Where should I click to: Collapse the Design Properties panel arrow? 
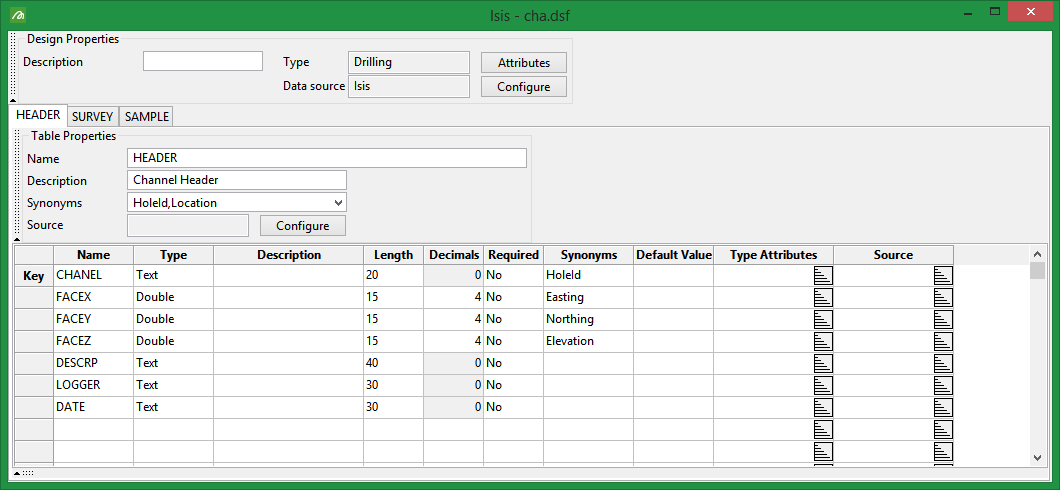pyautogui.click(x=13, y=100)
